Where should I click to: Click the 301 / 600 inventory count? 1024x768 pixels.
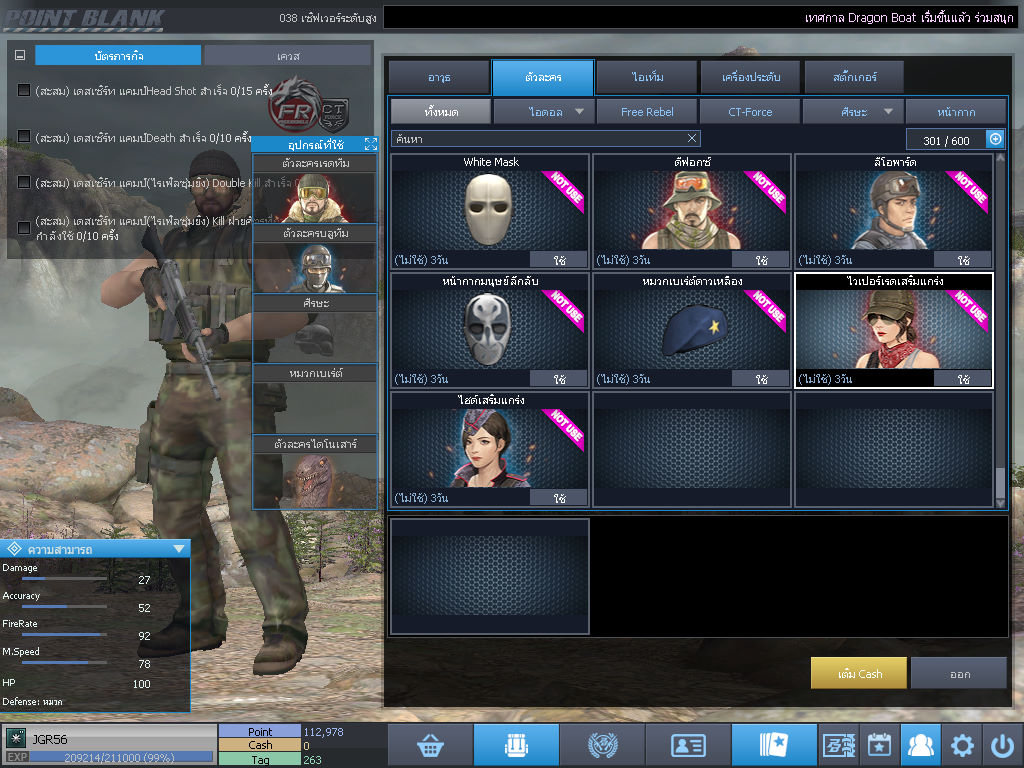point(946,140)
